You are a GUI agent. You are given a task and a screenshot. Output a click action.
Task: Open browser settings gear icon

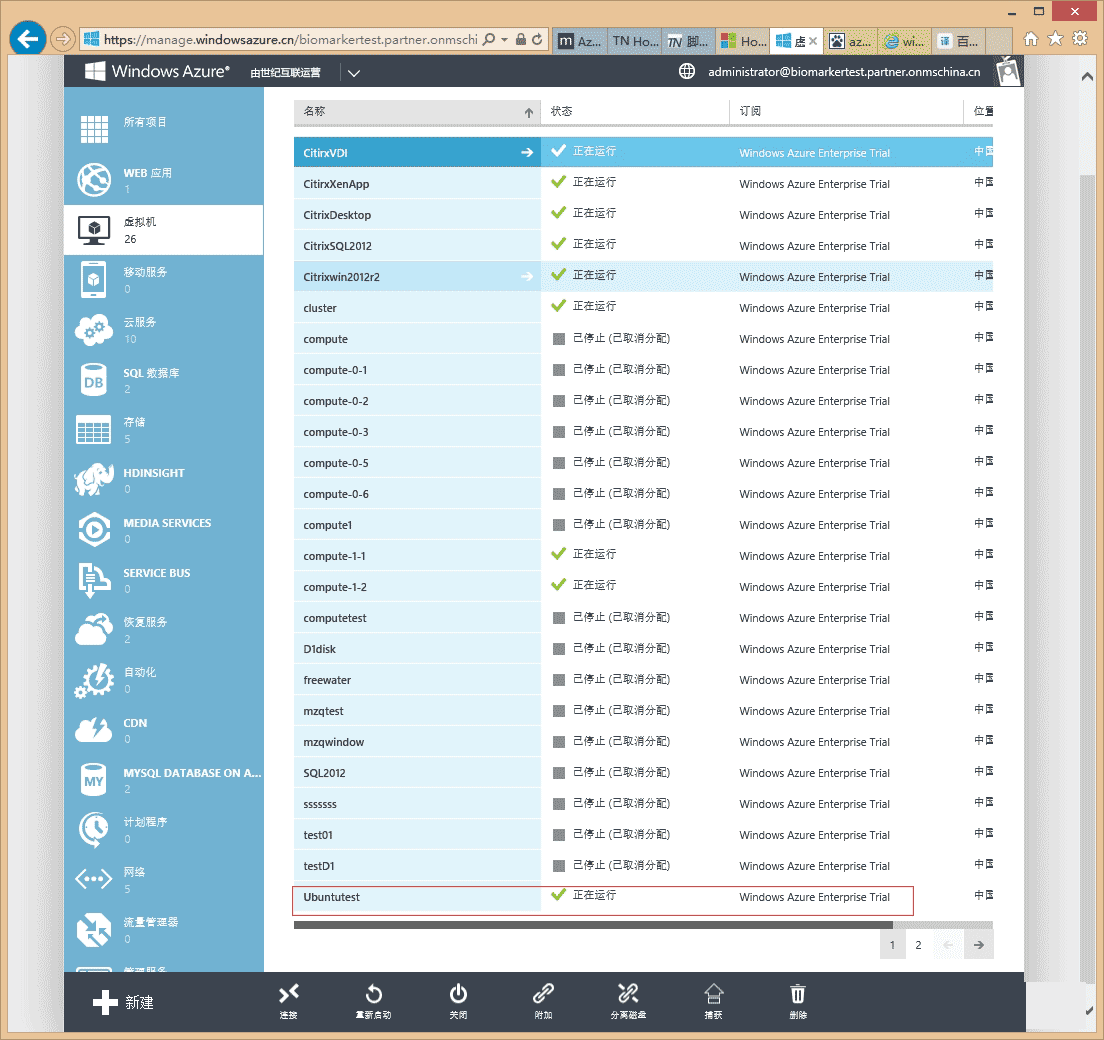click(1079, 39)
